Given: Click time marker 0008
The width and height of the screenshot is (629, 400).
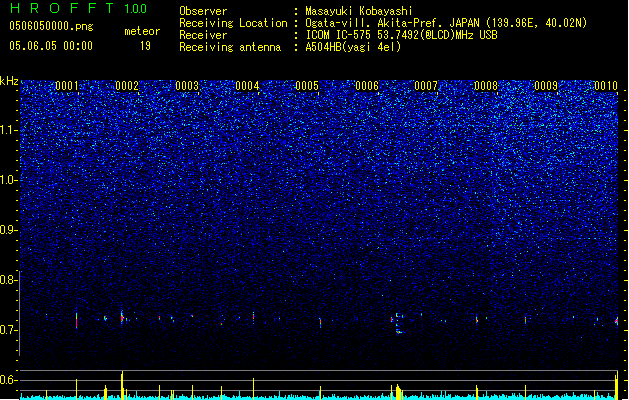Looking at the screenshot, I should tap(486, 85).
